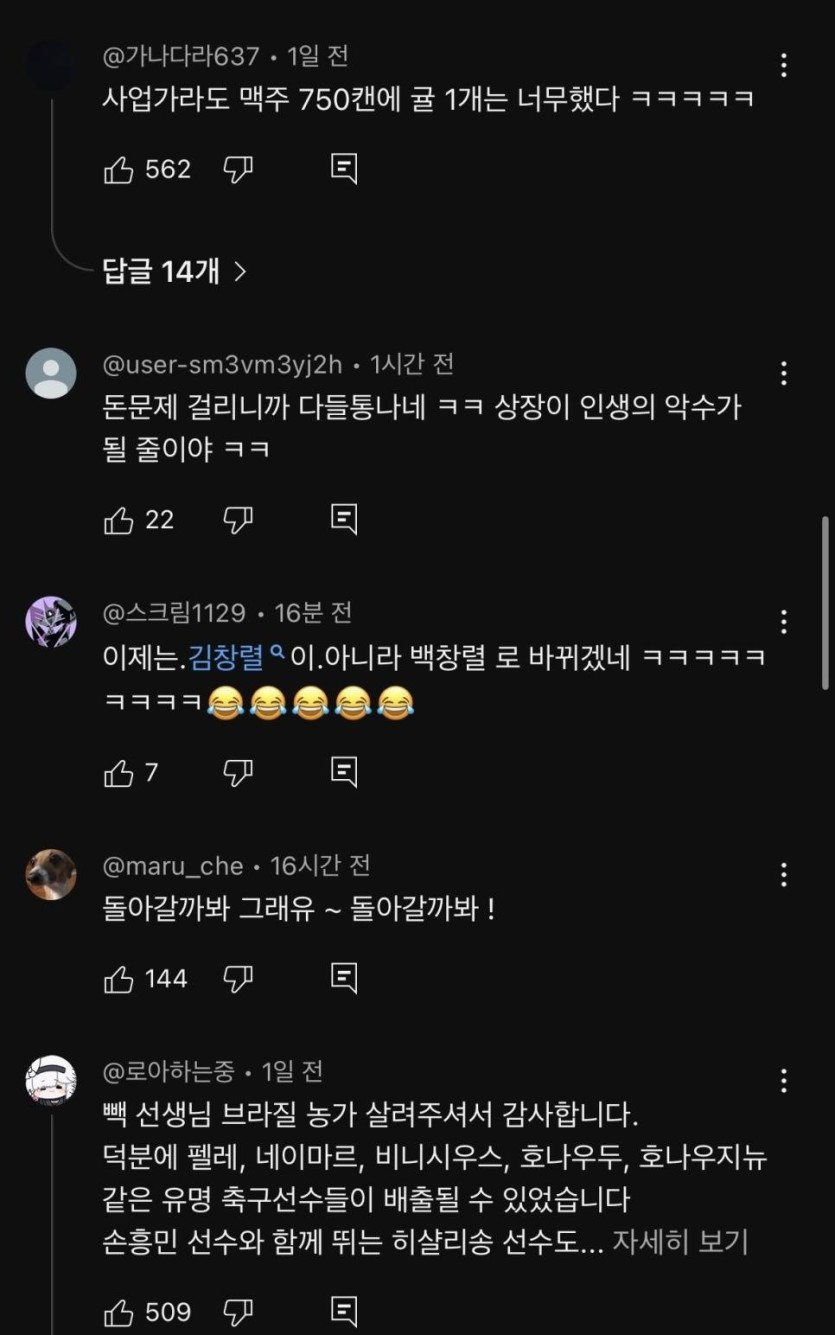
Task: Open the @maru_che dog avatar
Action: click(50, 874)
